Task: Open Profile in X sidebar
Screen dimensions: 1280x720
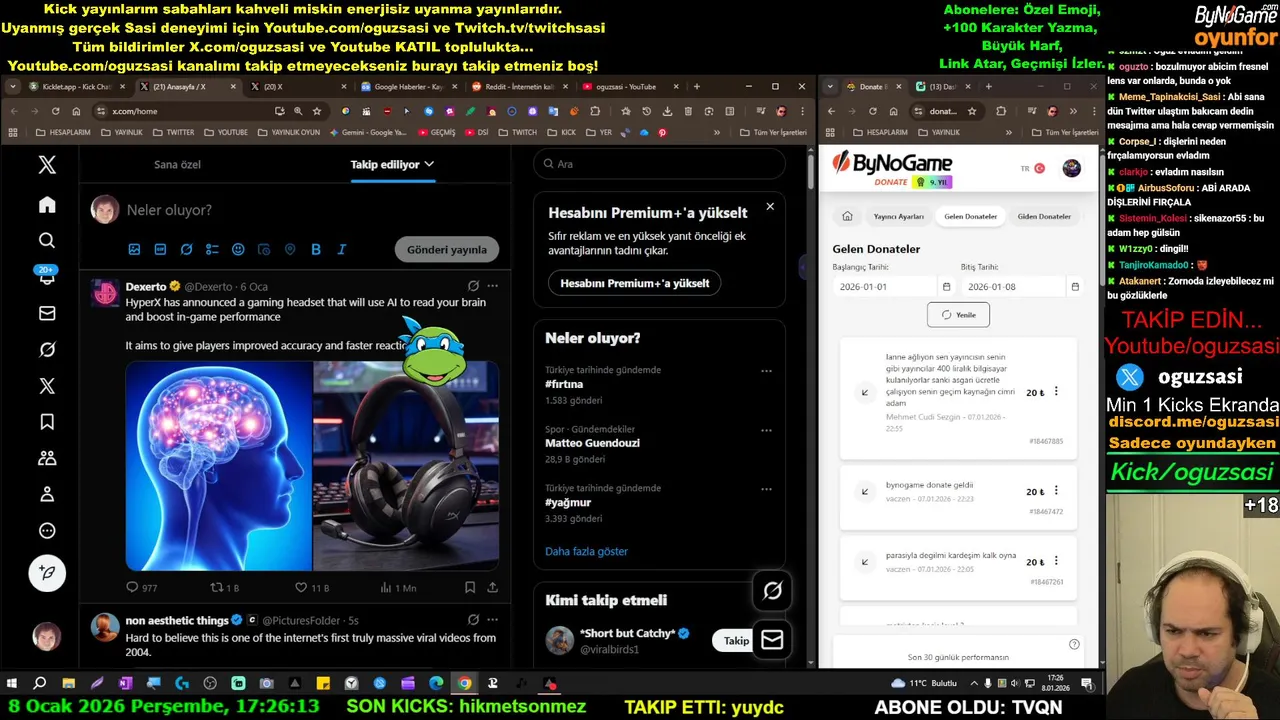Action: pyautogui.click(x=47, y=494)
